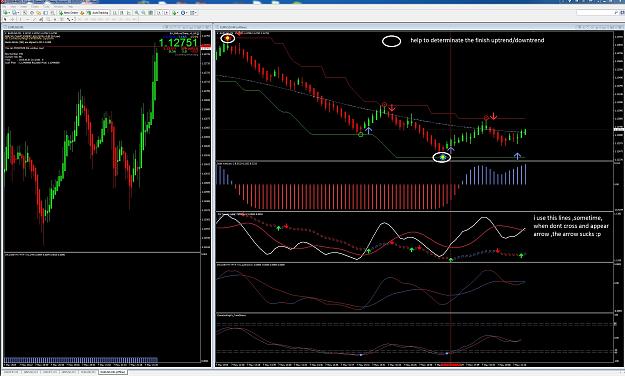
Task: Open the Help menu
Action: [71, 7]
